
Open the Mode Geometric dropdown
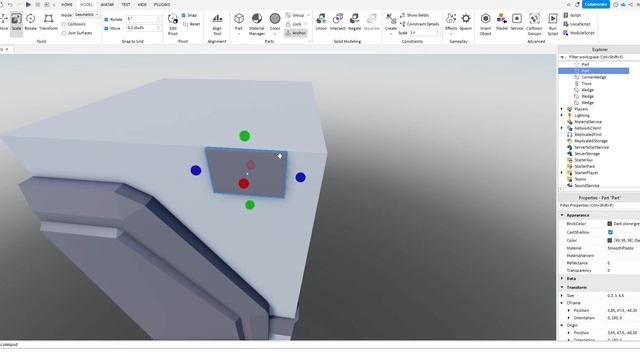87,15
